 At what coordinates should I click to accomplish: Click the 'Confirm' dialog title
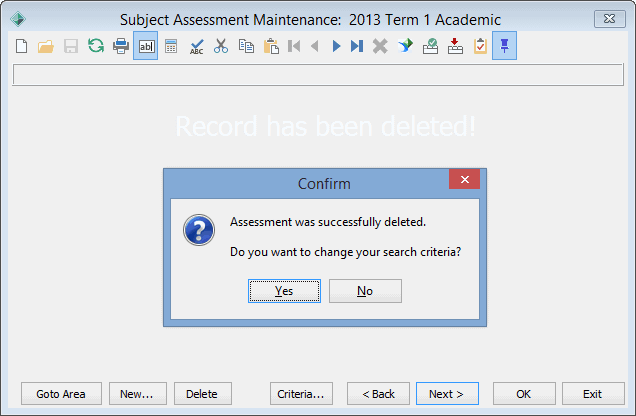pos(324,184)
